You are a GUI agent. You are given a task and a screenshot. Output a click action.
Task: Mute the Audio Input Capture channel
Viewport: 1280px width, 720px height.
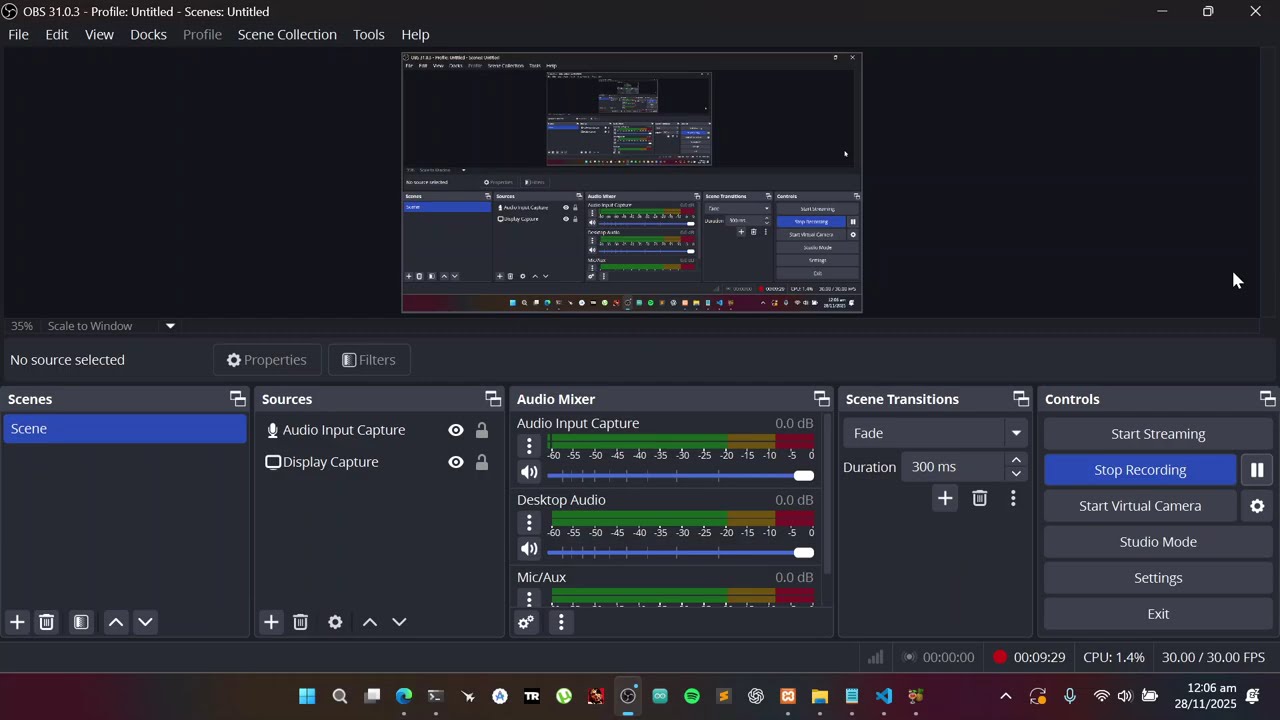click(529, 472)
